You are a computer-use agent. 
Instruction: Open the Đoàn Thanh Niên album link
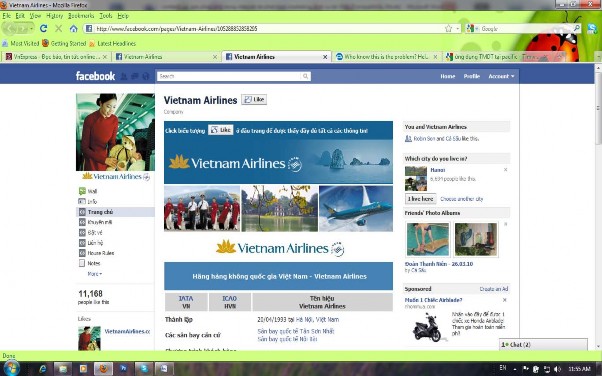(438, 264)
